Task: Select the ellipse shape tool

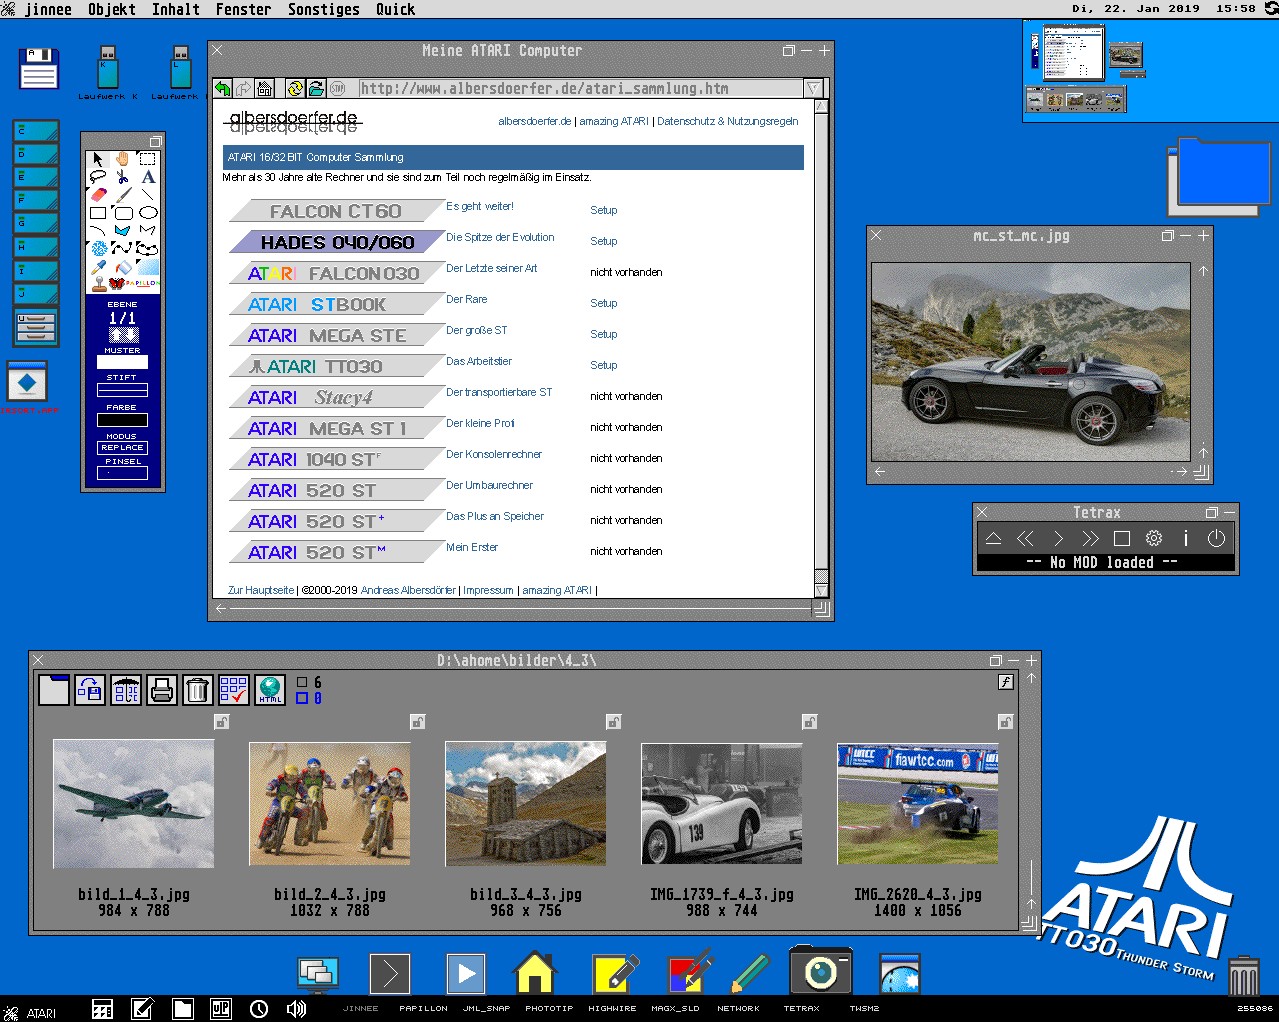Action: [147, 213]
